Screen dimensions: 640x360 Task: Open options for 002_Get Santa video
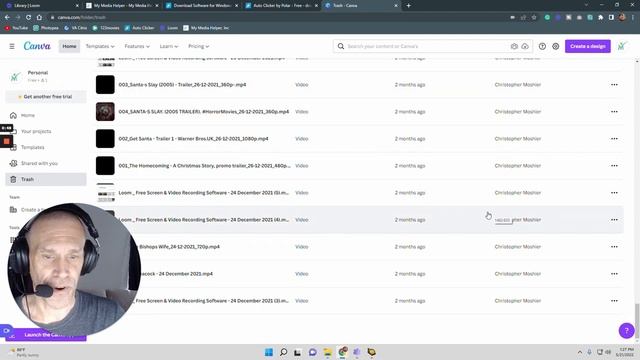[x=614, y=139]
